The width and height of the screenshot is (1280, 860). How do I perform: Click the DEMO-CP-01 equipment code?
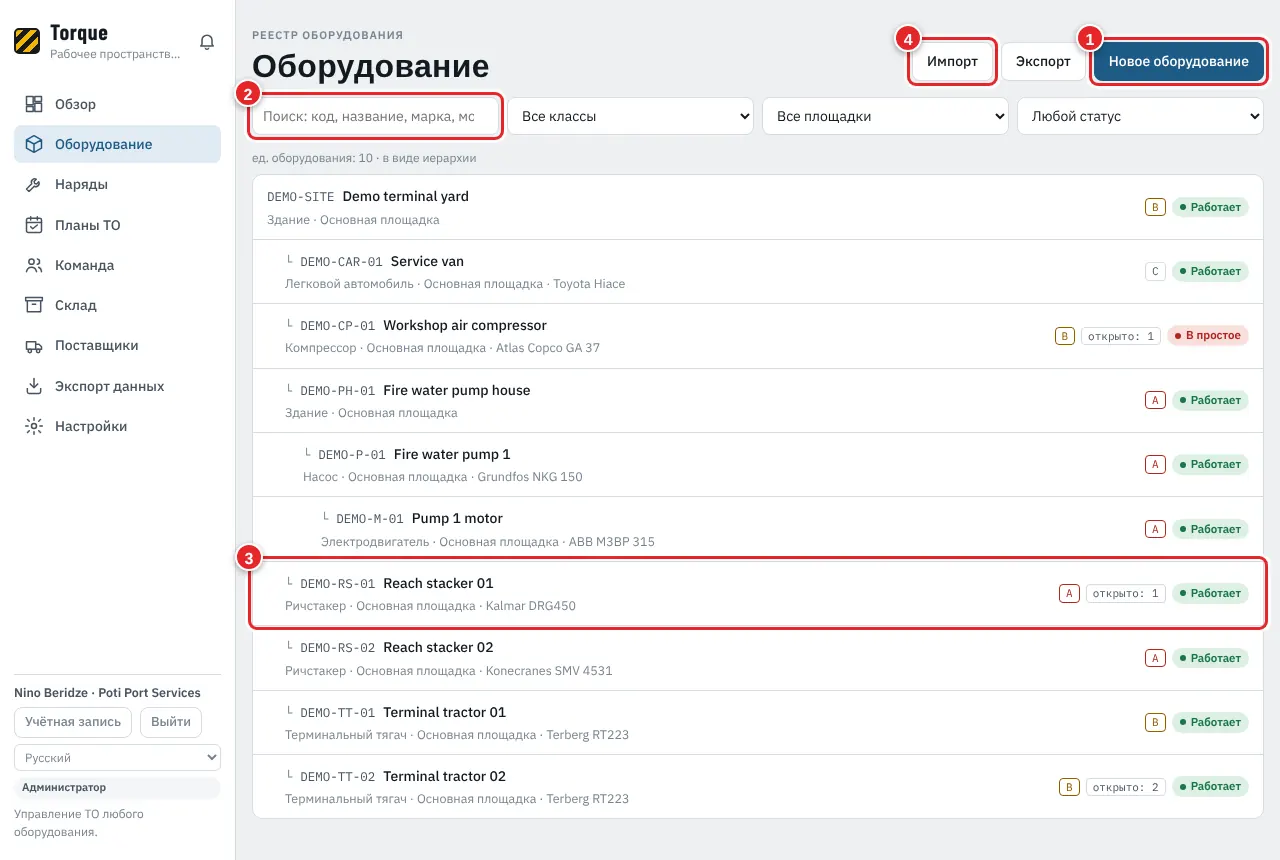coord(338,326)
